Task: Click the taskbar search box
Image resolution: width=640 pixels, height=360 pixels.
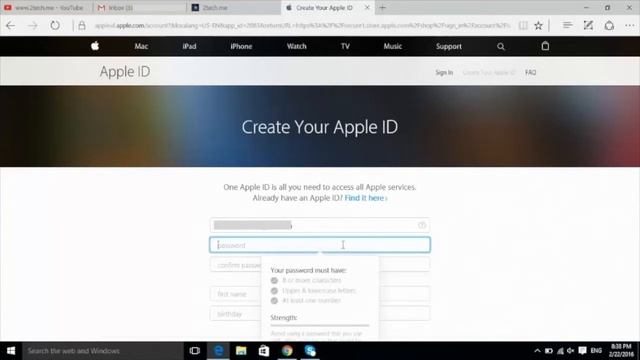Action: coord(102,351)
